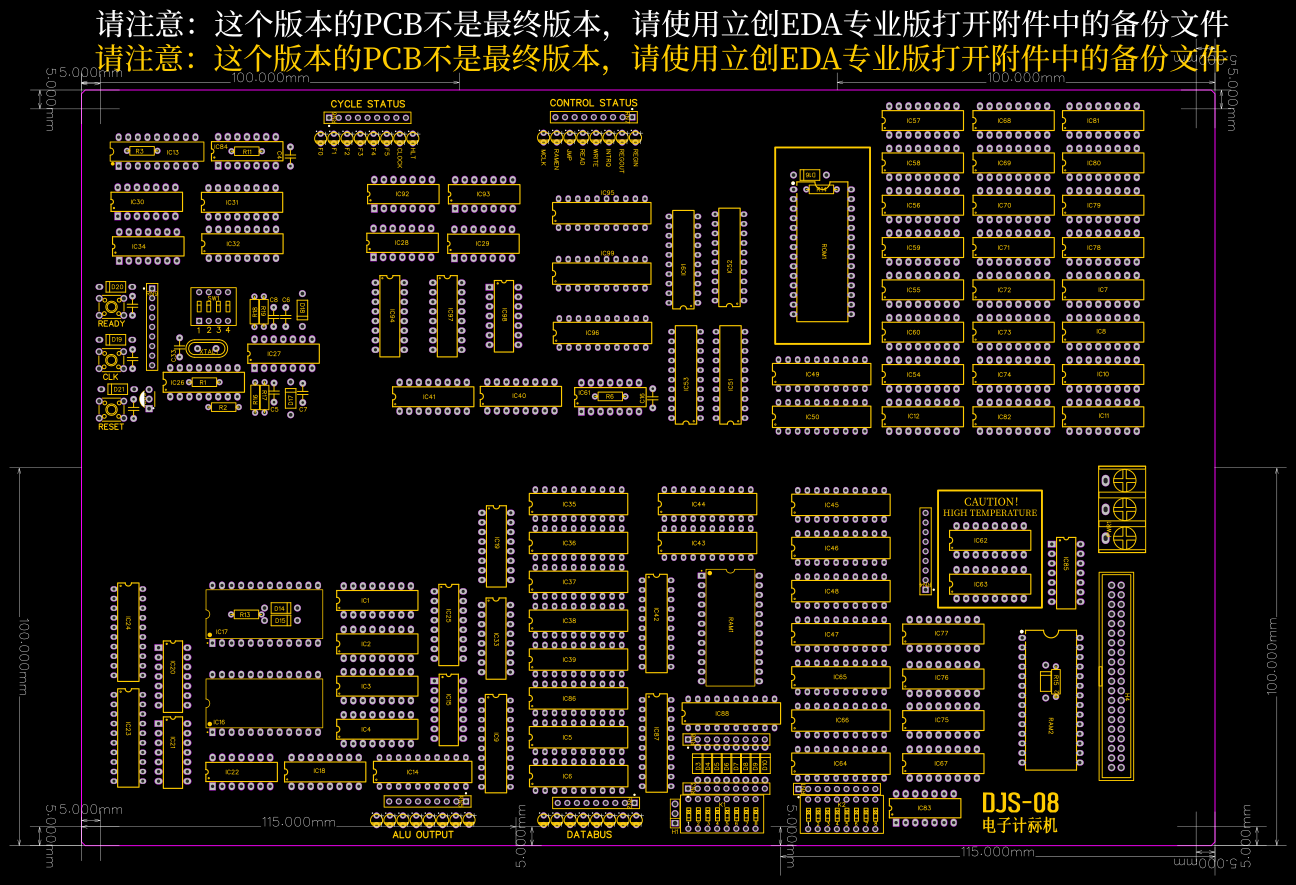Select the CAUTION HIGH TEMPERATURE silkscreen box
The image size is (1296, 885).
990,549
